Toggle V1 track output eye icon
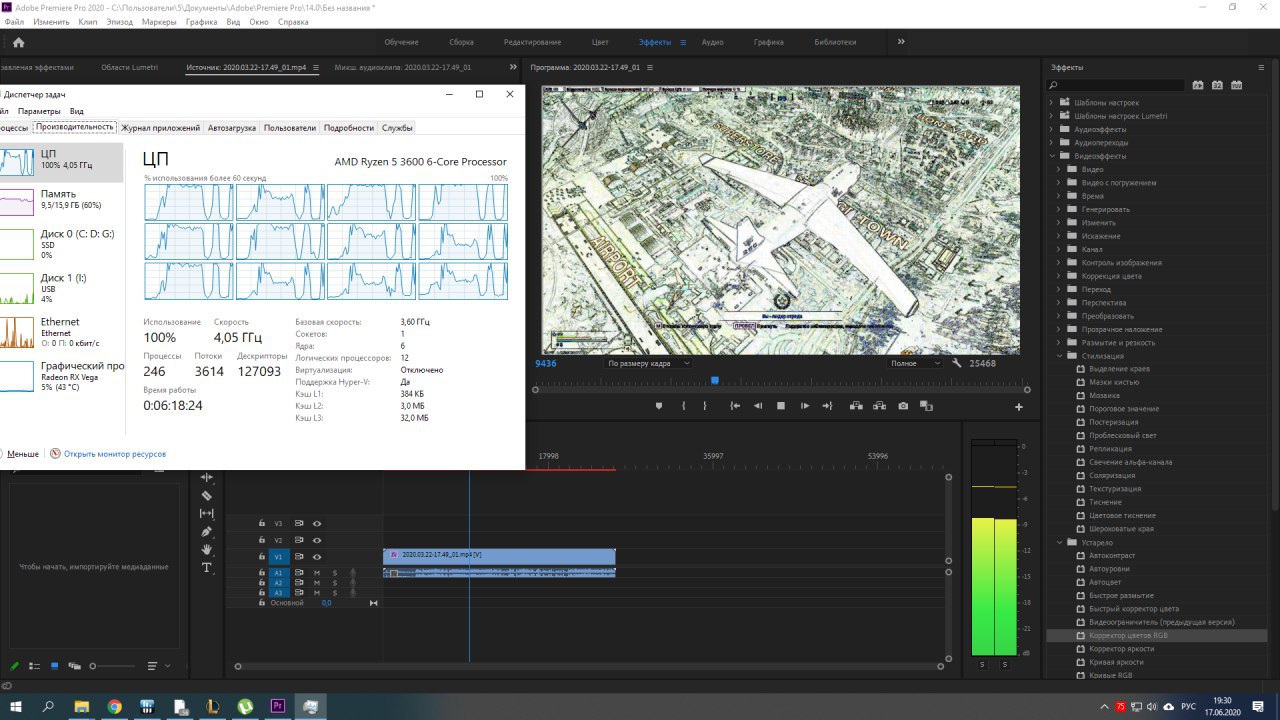This screenshot has width=1280, height=720. 317,557
